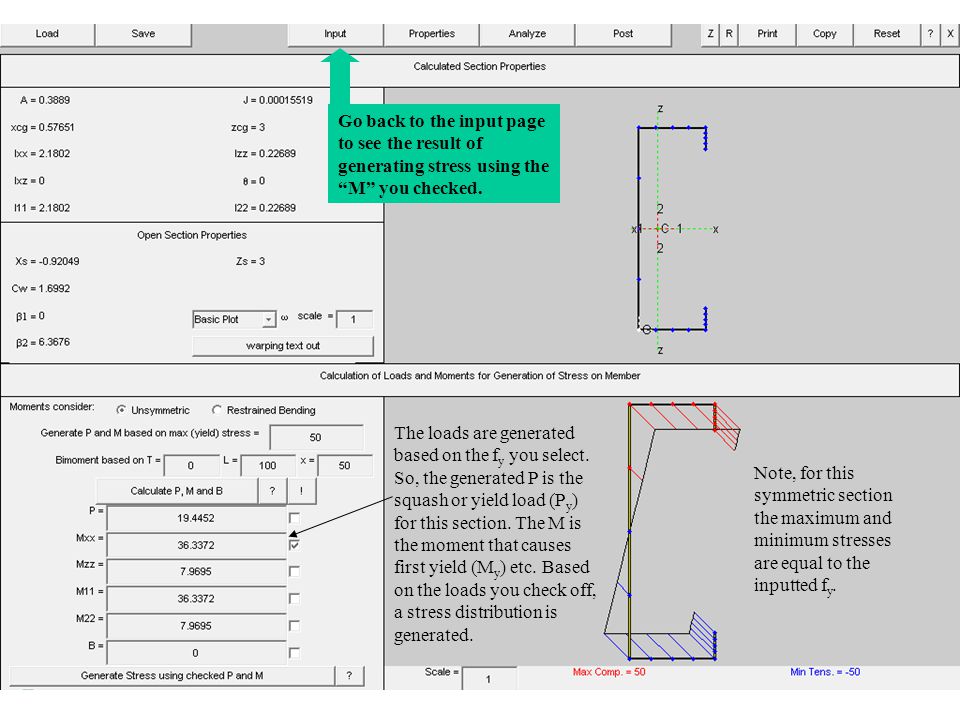Click the 'zcg = 3' value

point(248,127)
